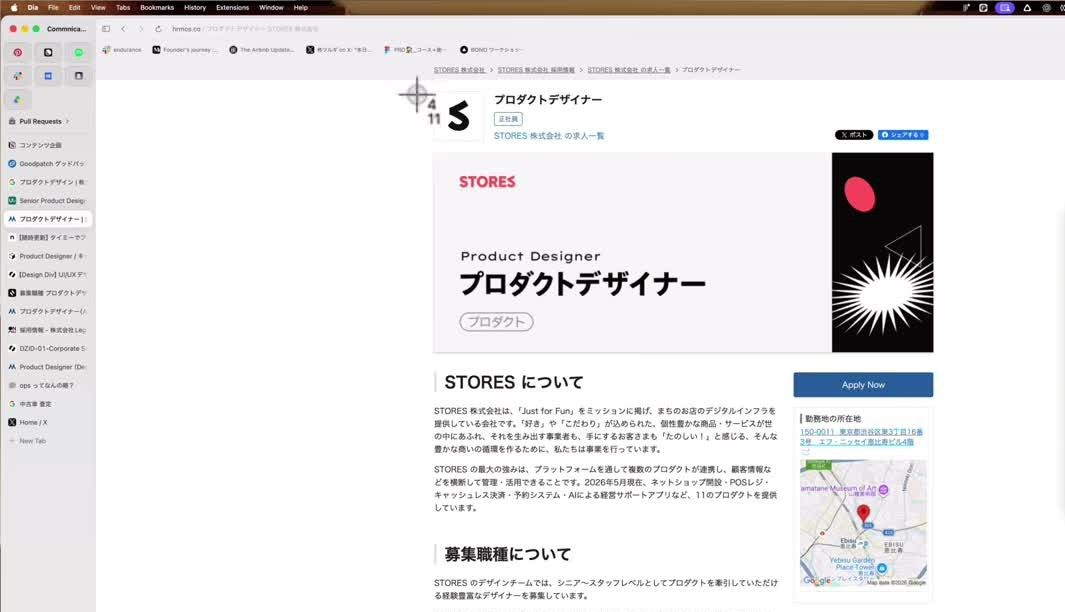Open the Tabs menu
The width and height of the screenshot is (1065, 612).
pyautogui.click(x=123, y=7)
